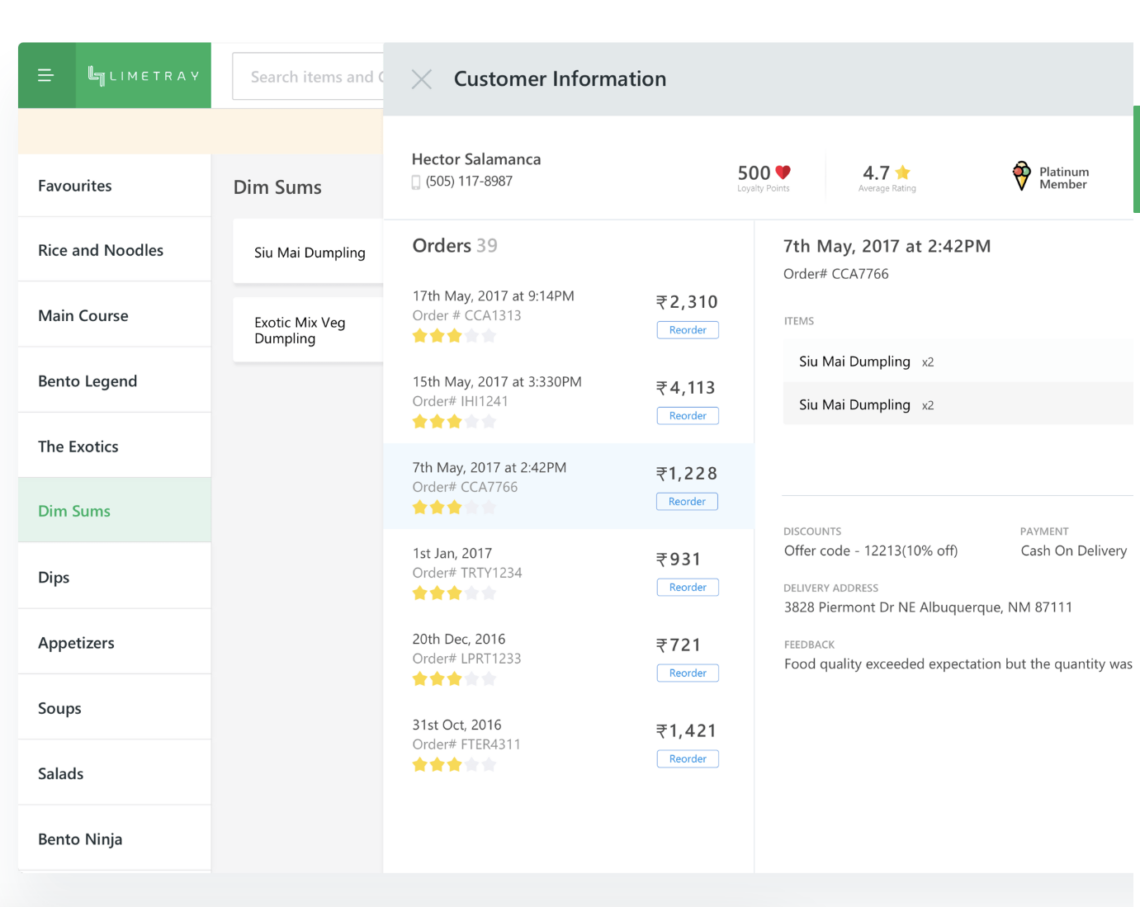Choose the Exotic Mix Veg Dumpling card
The image size is (1140, 907).
click(308, 330)
